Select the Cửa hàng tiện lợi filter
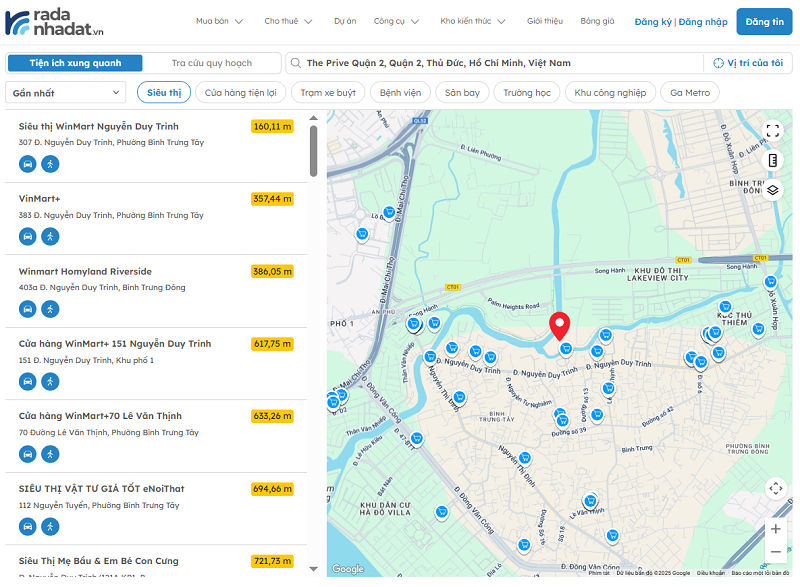The width and height of the screenshot is (800, 587). pyautogui.click(x=240, y=93)
